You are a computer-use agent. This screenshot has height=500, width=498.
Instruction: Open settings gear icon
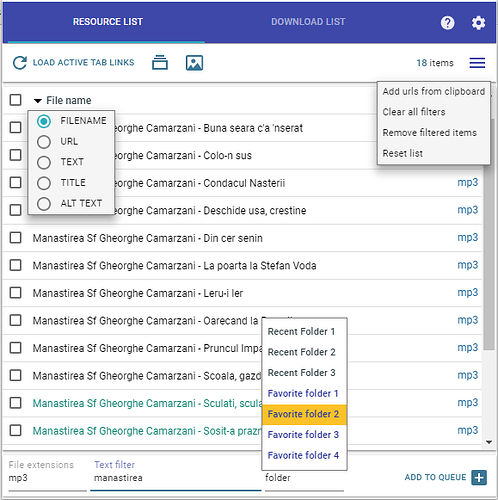coord(478,23)
